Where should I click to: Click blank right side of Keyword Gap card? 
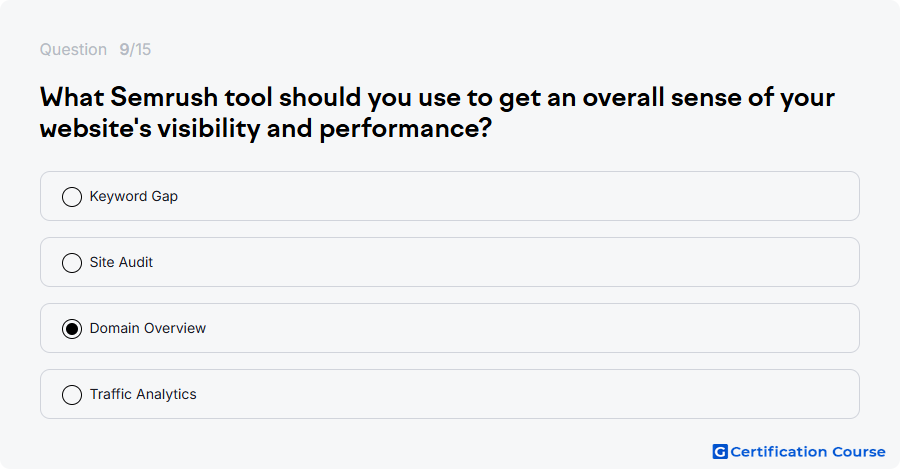click(631, 196)
